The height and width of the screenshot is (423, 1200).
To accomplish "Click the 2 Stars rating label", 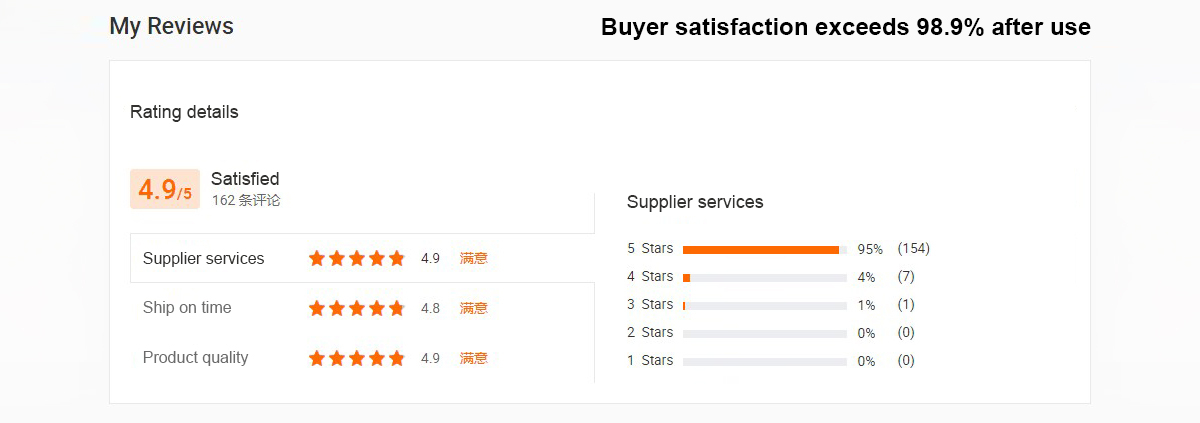I will 650,332.
